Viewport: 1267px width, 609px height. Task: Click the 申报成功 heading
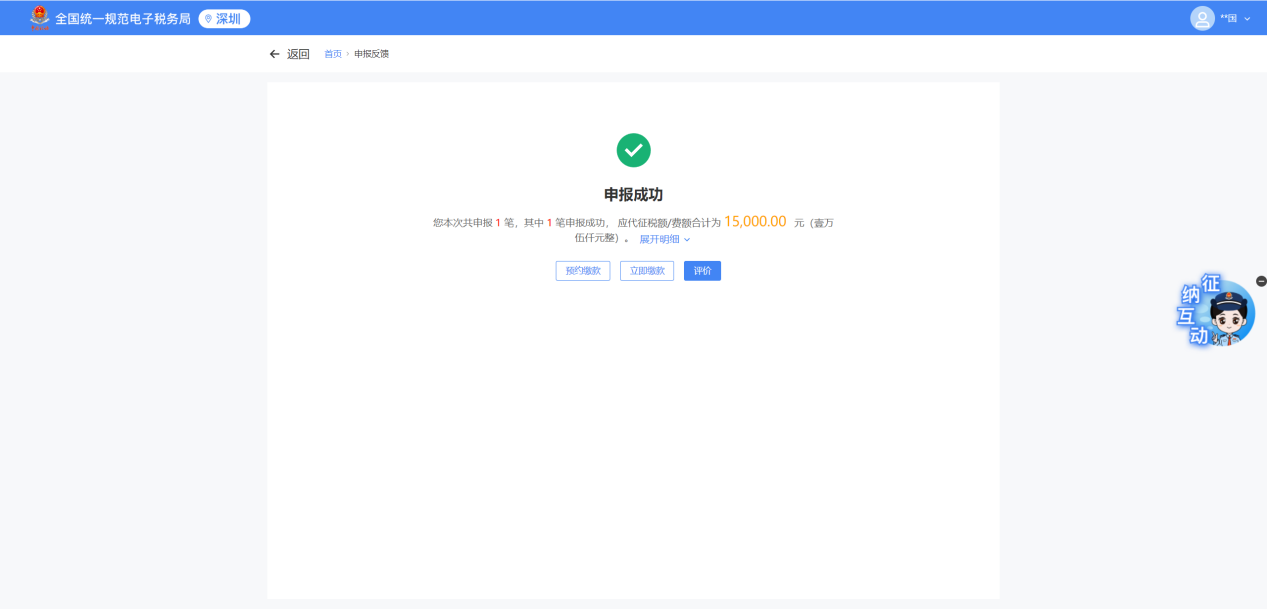(x=633, y=194)
